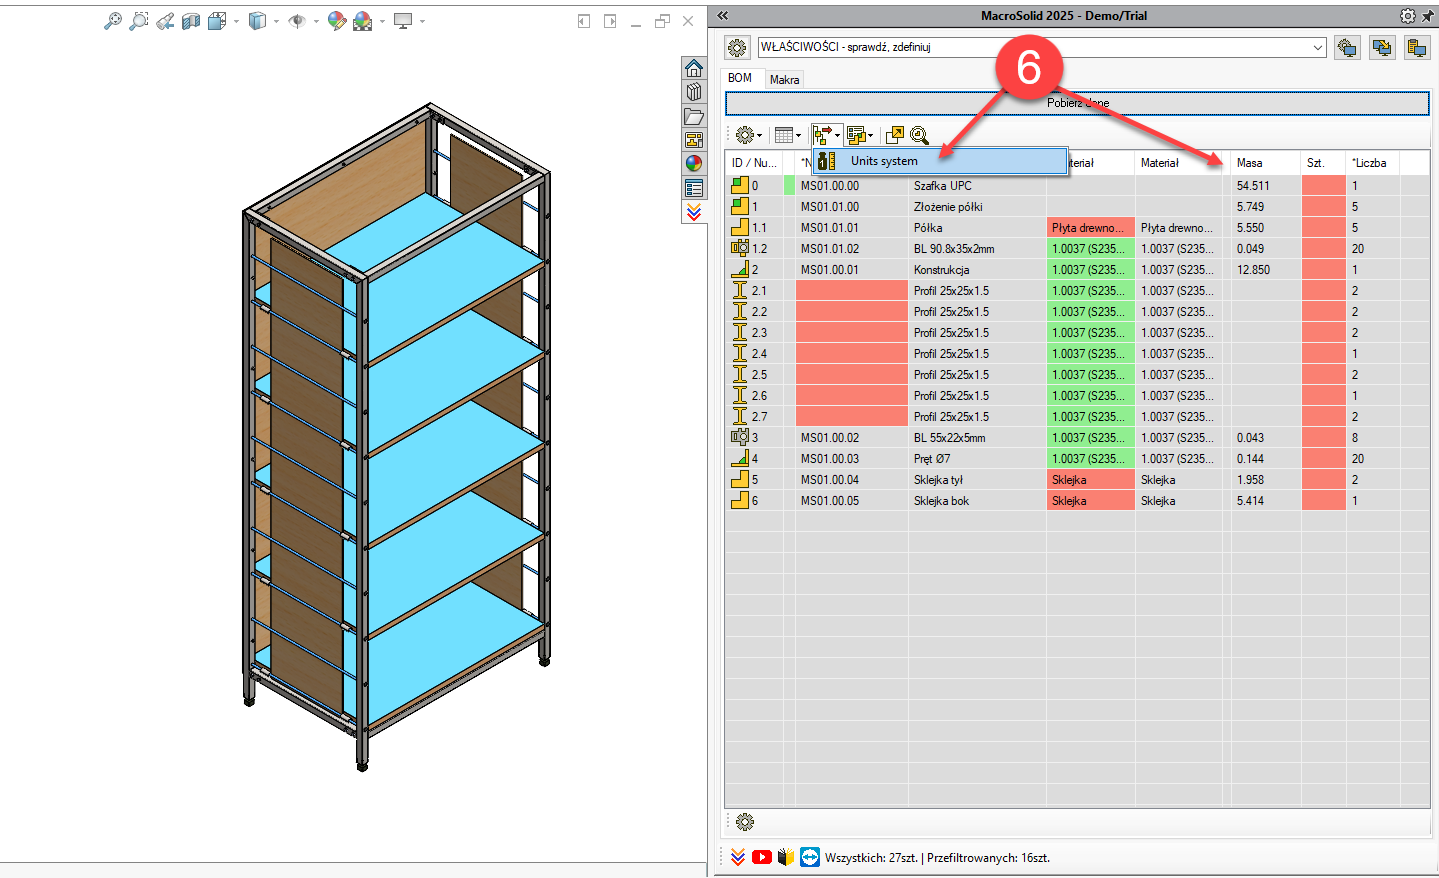The image size is (1439, 878).
Task: Click the Pobierz dane button
Action: [1077, 103]
